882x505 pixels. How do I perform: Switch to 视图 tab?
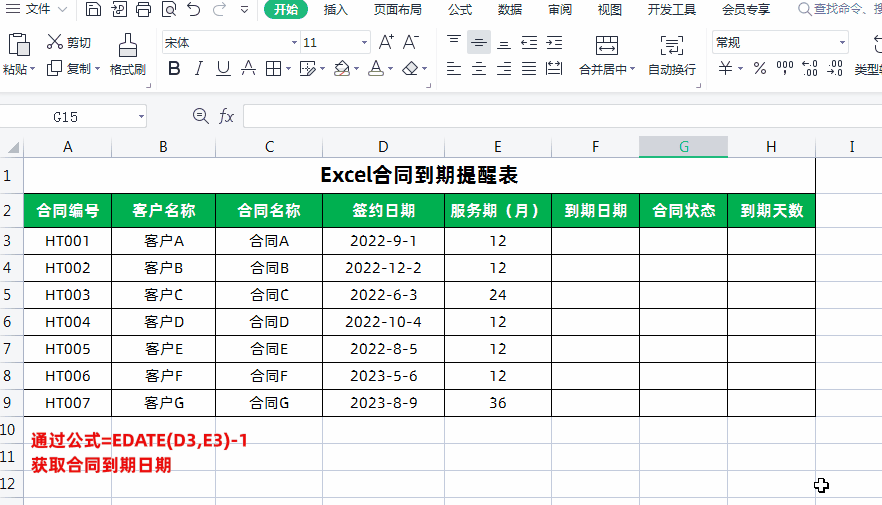(610, 10)
